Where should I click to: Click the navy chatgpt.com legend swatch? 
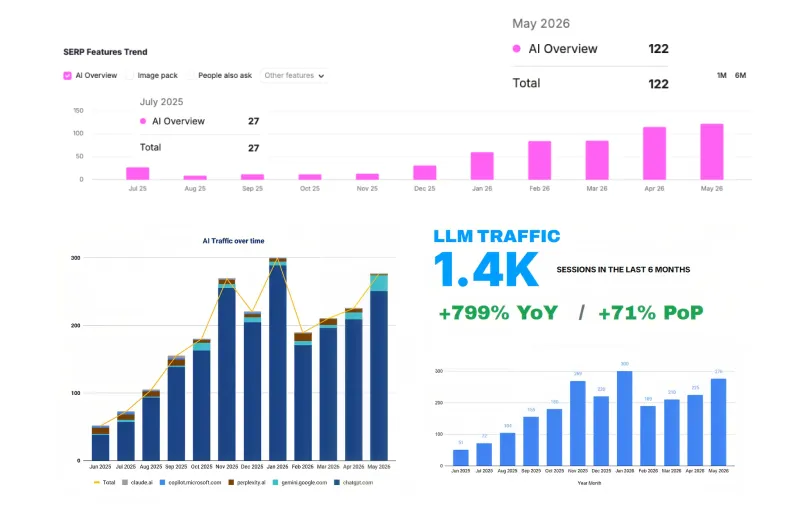[337, 482]
